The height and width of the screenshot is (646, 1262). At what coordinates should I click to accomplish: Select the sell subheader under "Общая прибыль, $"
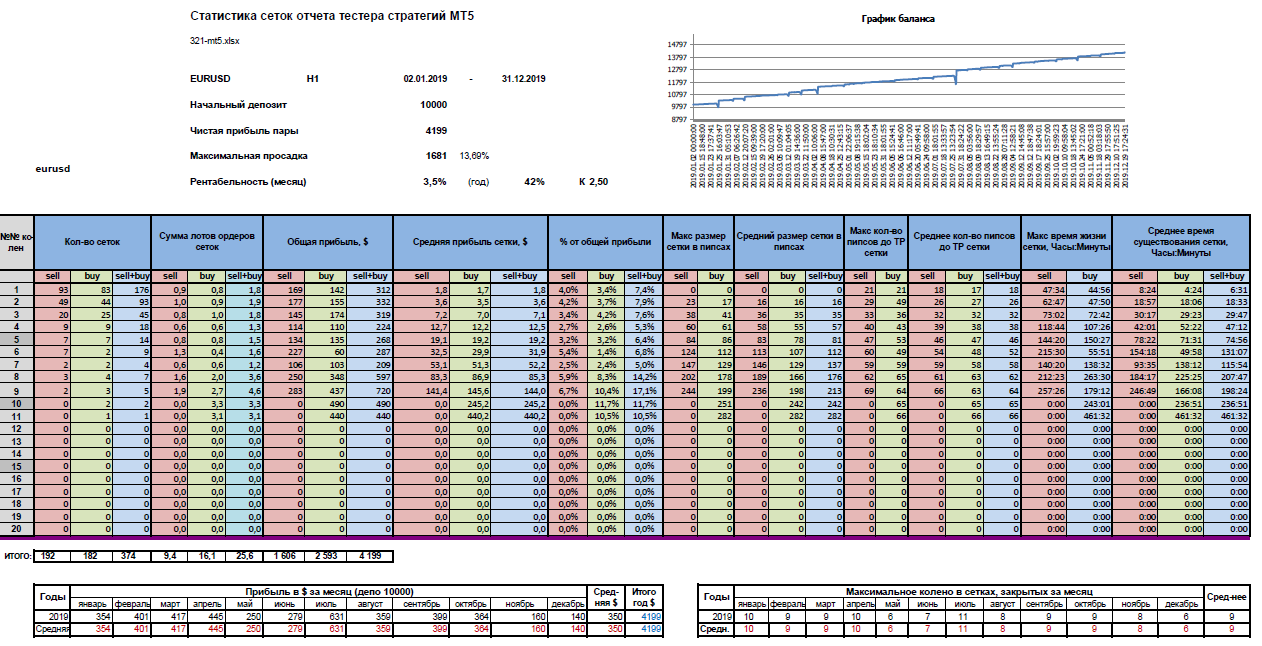(x=286, y=275)
